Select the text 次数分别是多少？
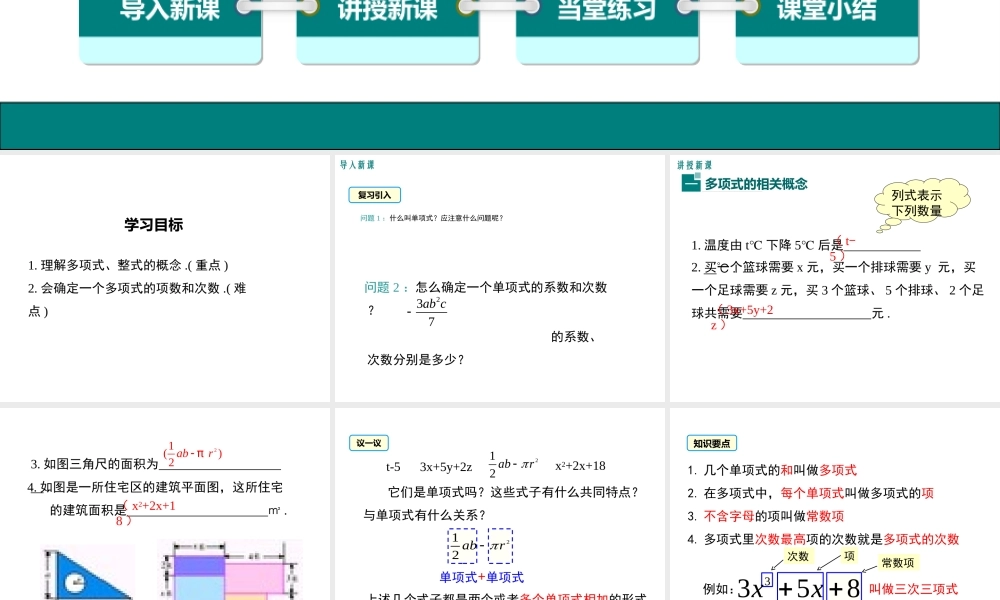This screenshot has height=600, width=1000. (x=416, y=360)
